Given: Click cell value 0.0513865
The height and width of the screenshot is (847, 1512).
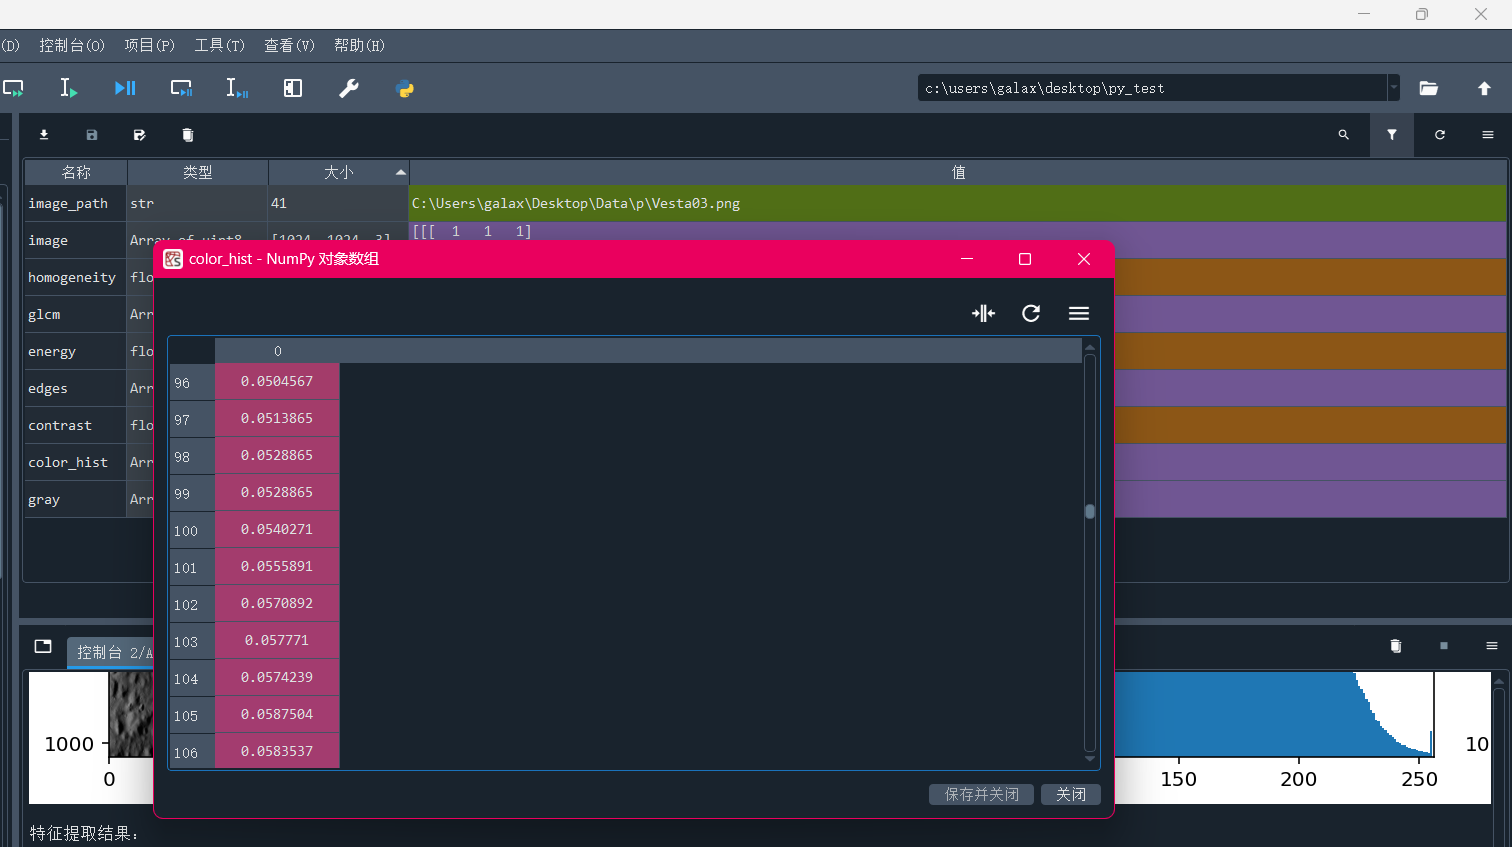Looking at the screenshot, I should pos(277,419).
